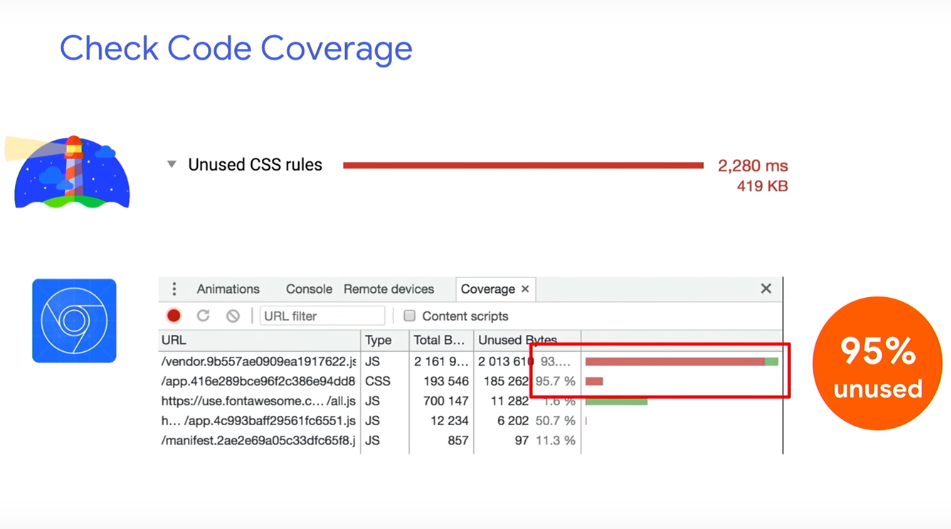Screen dimensions: 951x529
Task: Click the 185 262 unused bytes cell
Action: point(506,381)
